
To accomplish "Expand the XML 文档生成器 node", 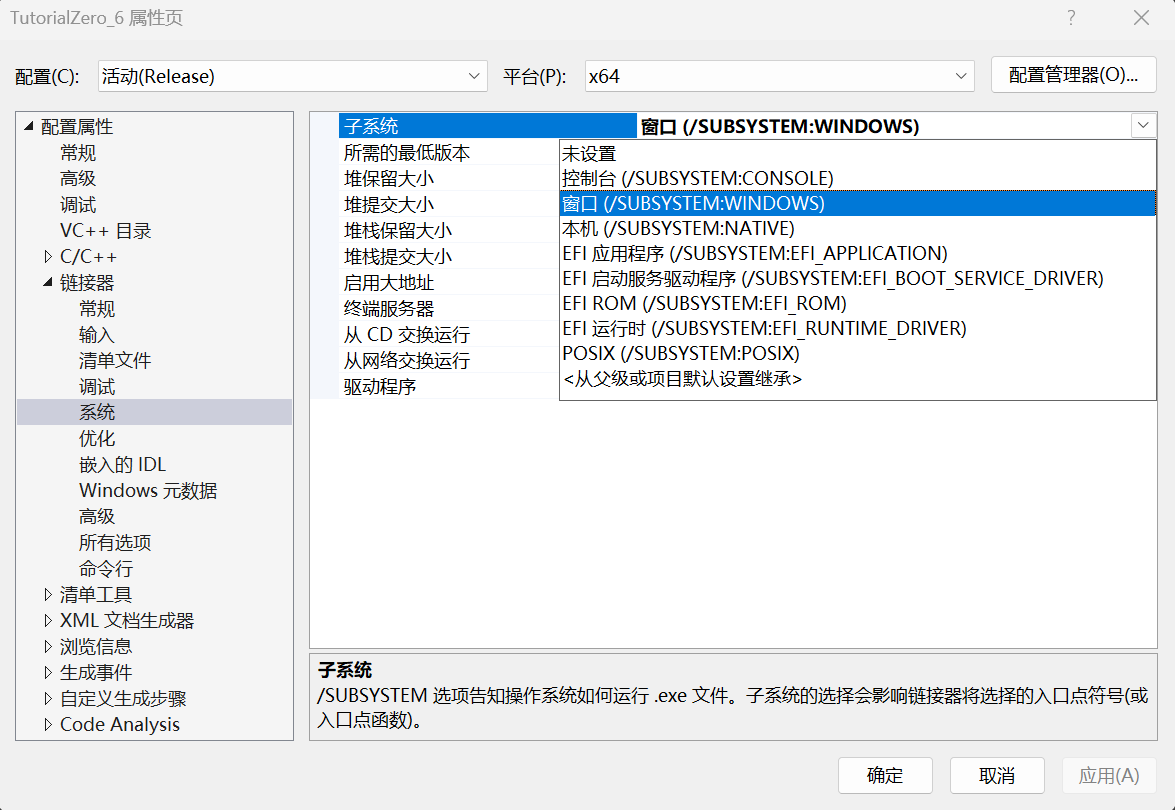I will (48, 620).
